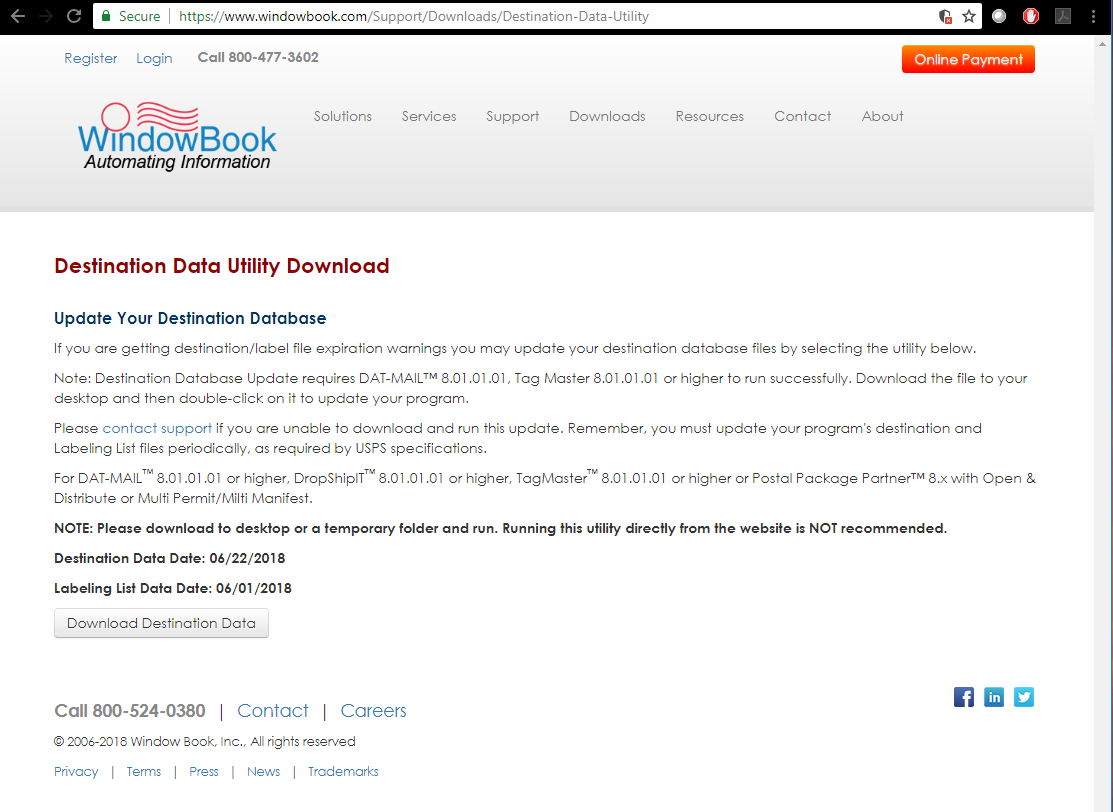Screen dimensions: 1113x812
Task: Click the browser back arrow
Action: click(x=18, y=16)
